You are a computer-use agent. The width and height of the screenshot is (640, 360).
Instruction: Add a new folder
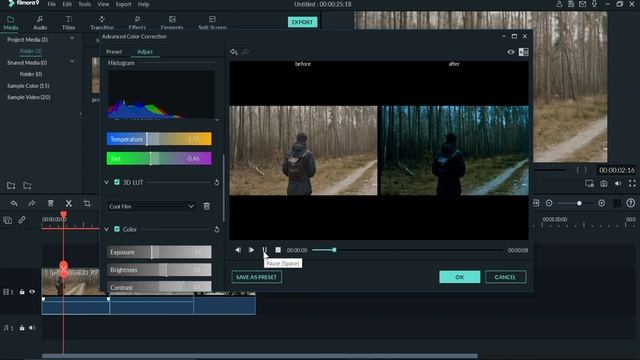[x=11, y=186]
